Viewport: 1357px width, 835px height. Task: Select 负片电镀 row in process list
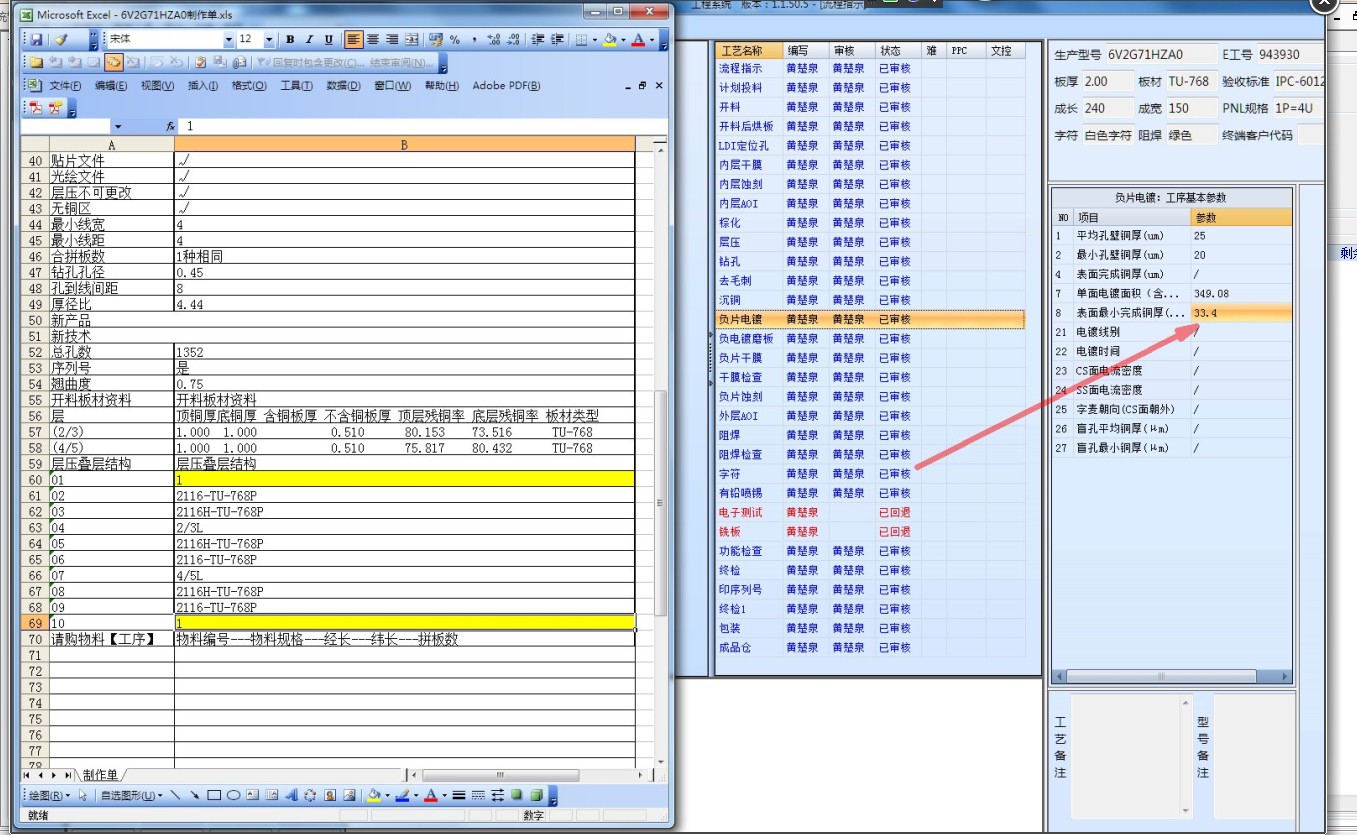[x=870, y=319]
